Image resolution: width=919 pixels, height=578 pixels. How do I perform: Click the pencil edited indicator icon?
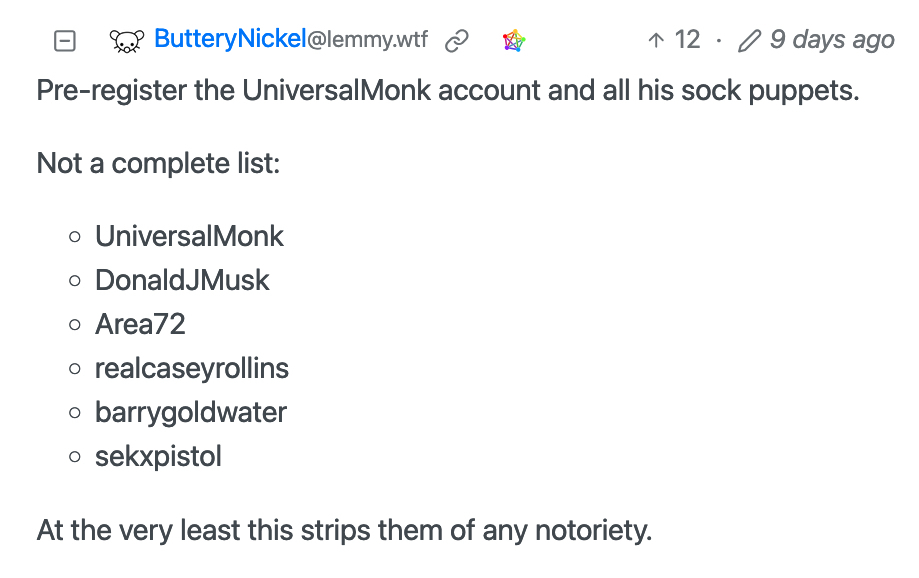pos(749,41)
